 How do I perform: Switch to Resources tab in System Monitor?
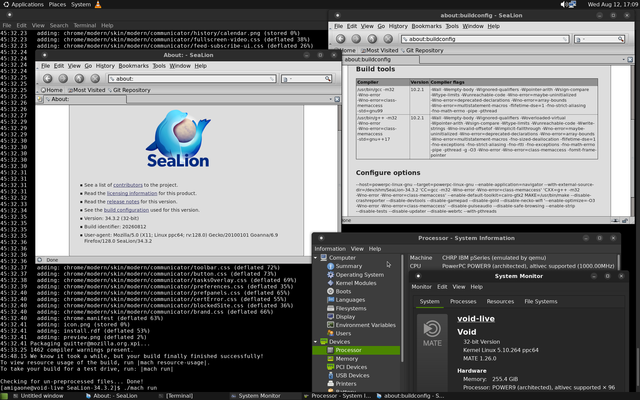[500, 302]
